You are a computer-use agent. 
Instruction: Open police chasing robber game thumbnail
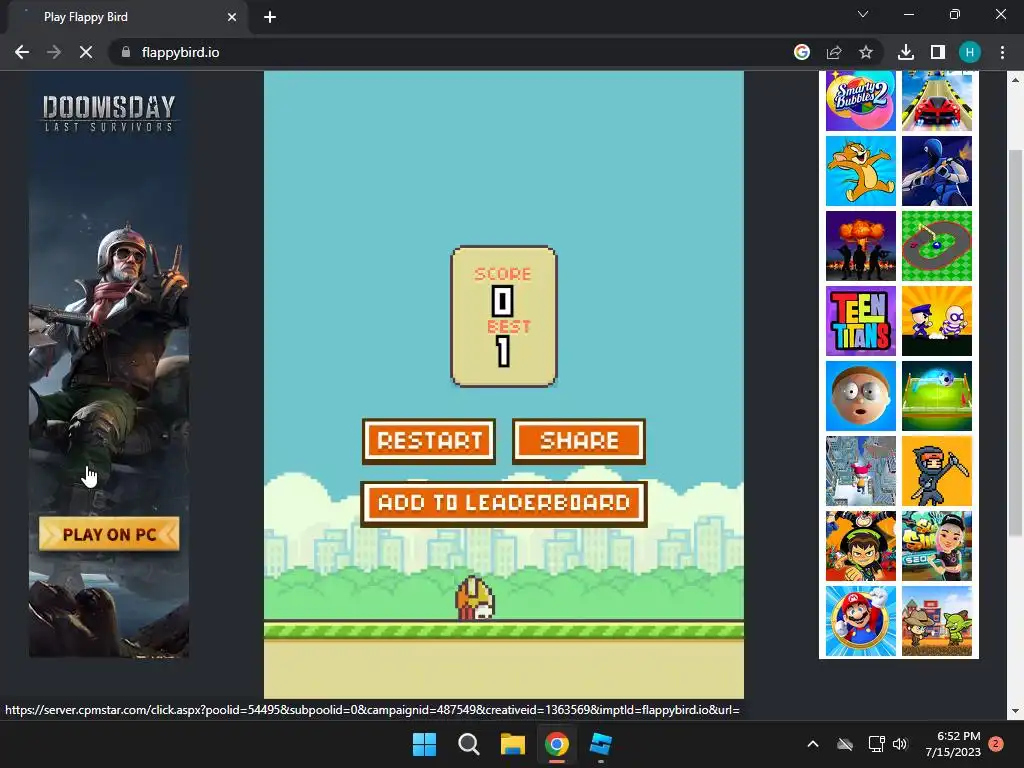tap(936, 321)
